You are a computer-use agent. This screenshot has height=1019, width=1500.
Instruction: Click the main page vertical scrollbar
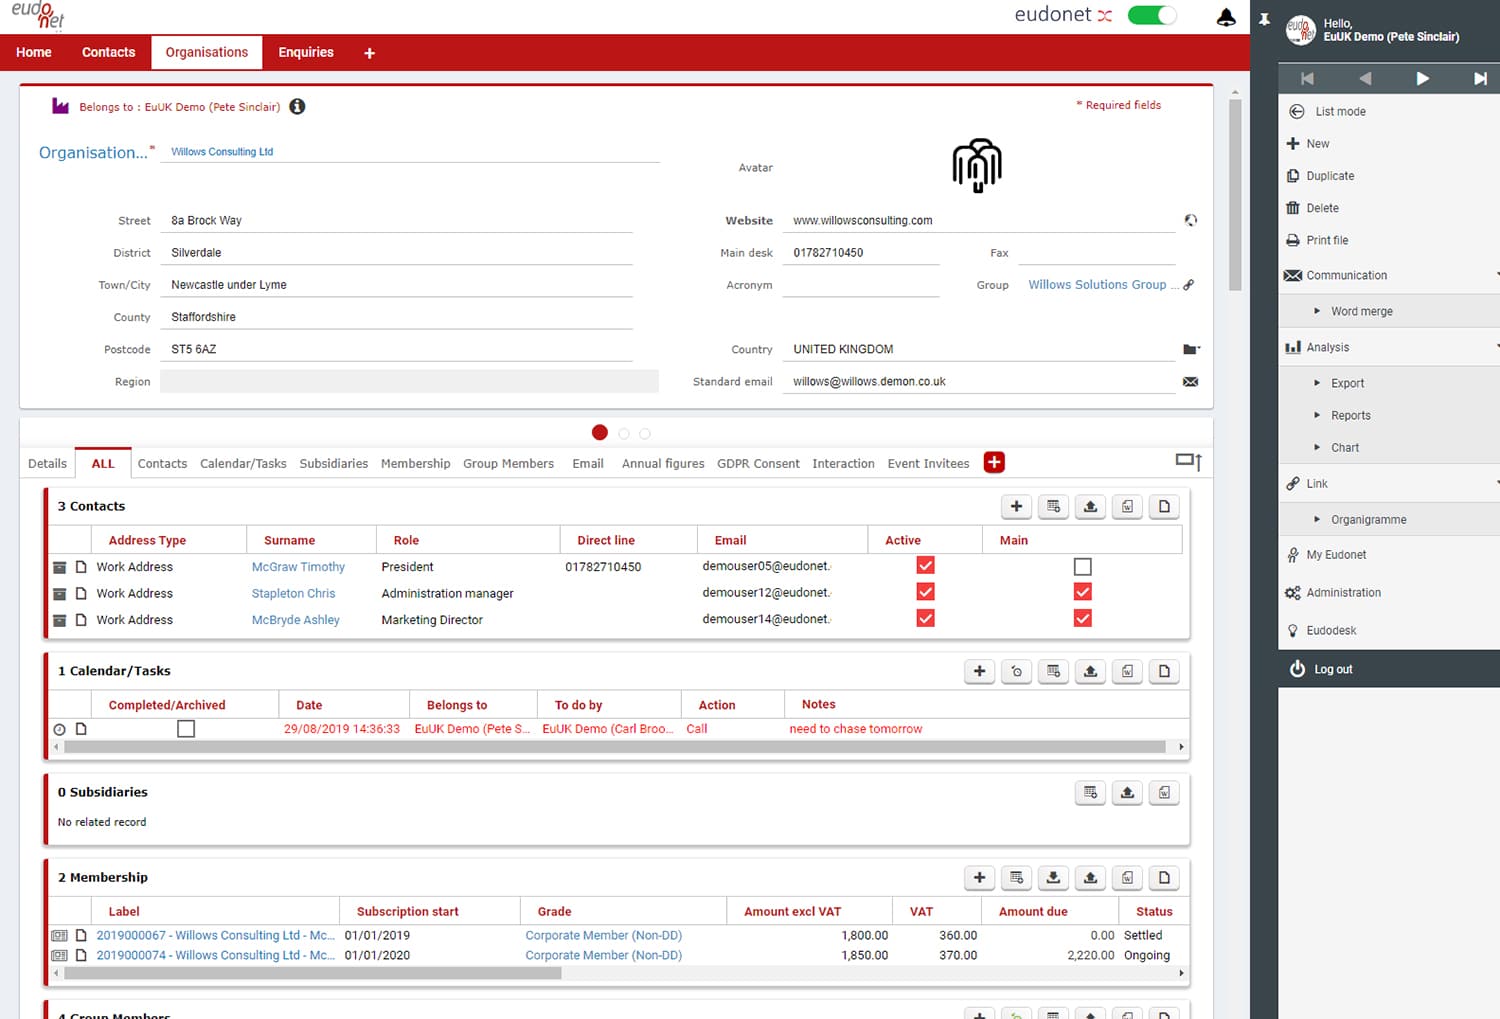(1235, 195)
